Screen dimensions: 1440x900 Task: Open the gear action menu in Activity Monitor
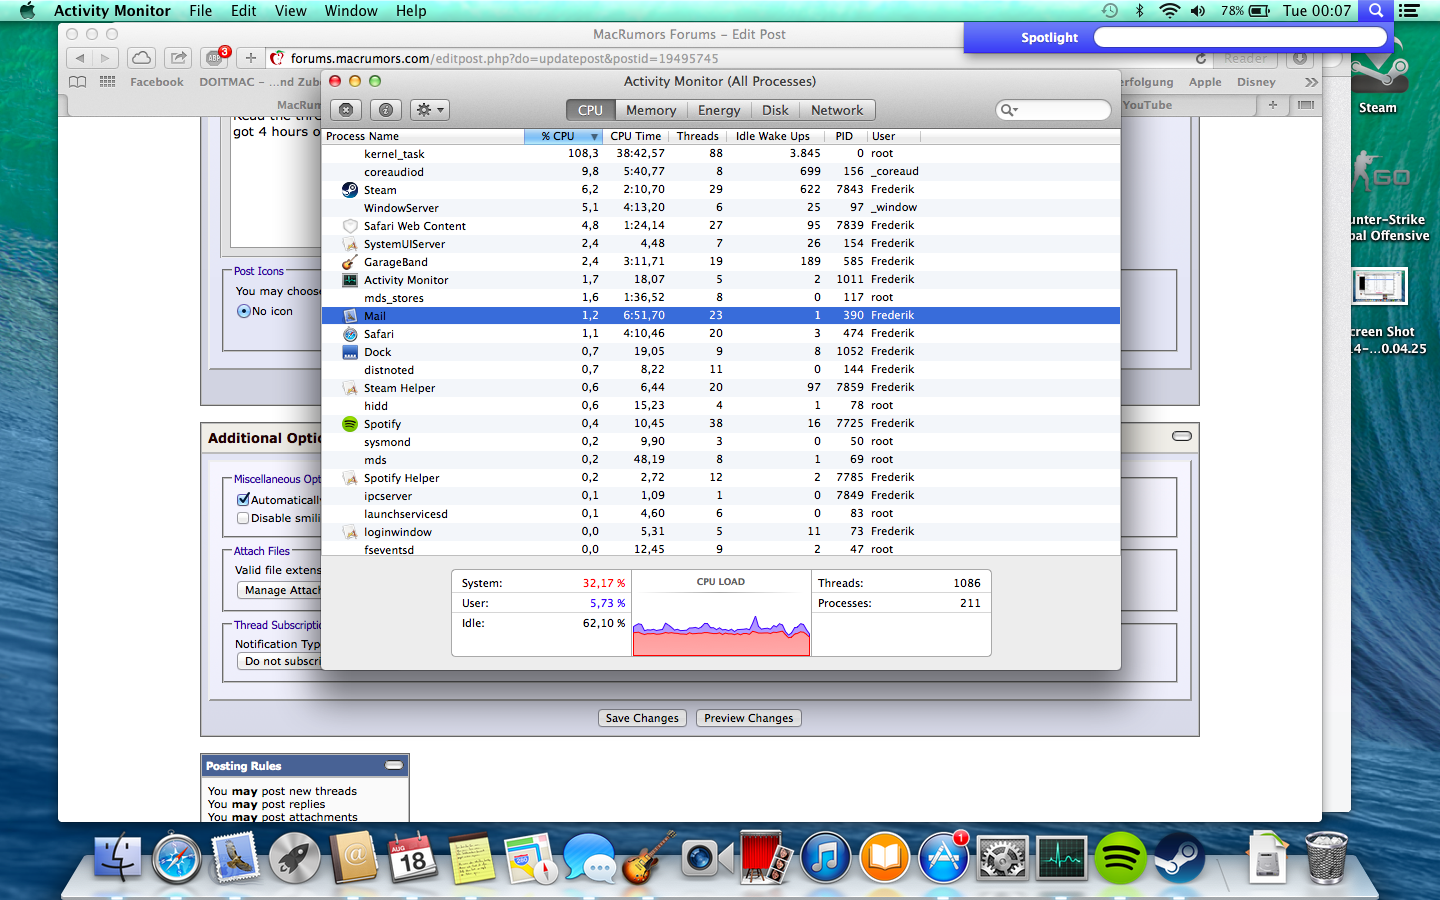(x=430, y=110)
